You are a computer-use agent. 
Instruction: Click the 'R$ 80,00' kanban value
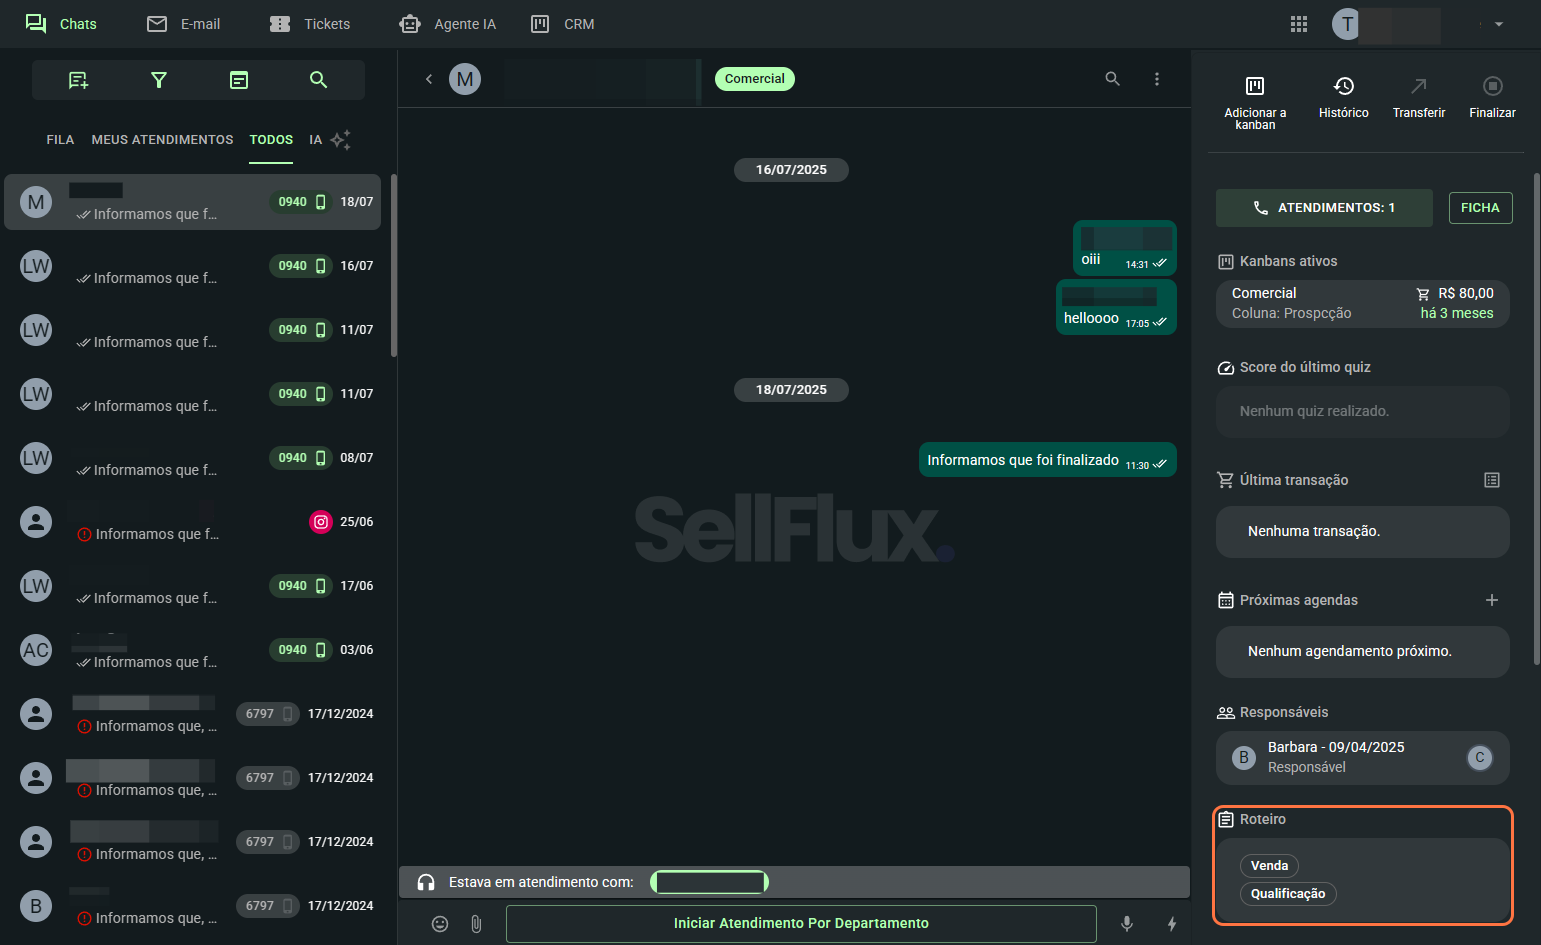[1466, 293]
